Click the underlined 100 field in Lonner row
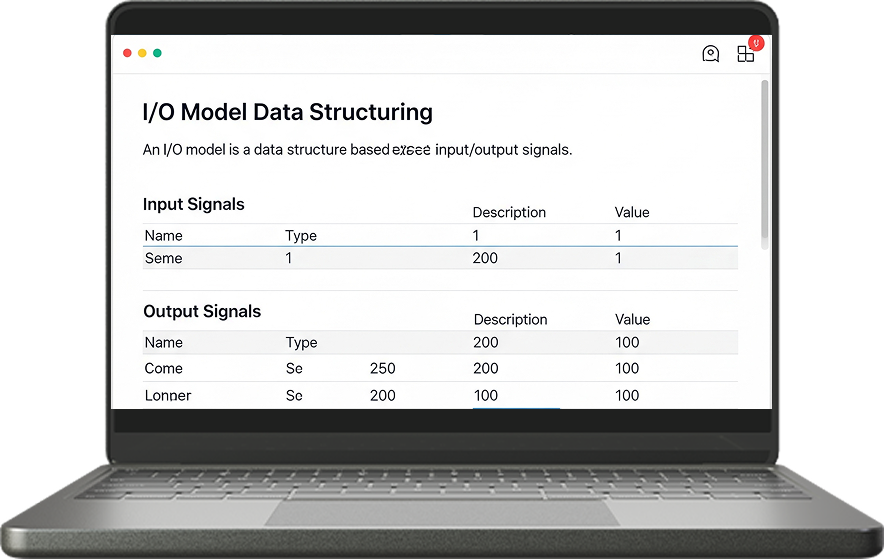This screenshot has height=559, width=884. point(486,395)
